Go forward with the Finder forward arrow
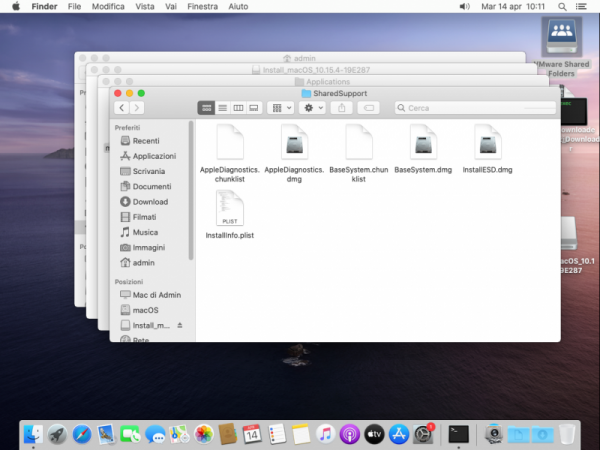This screenshot has height=450, width=600. tap(137, 108)
